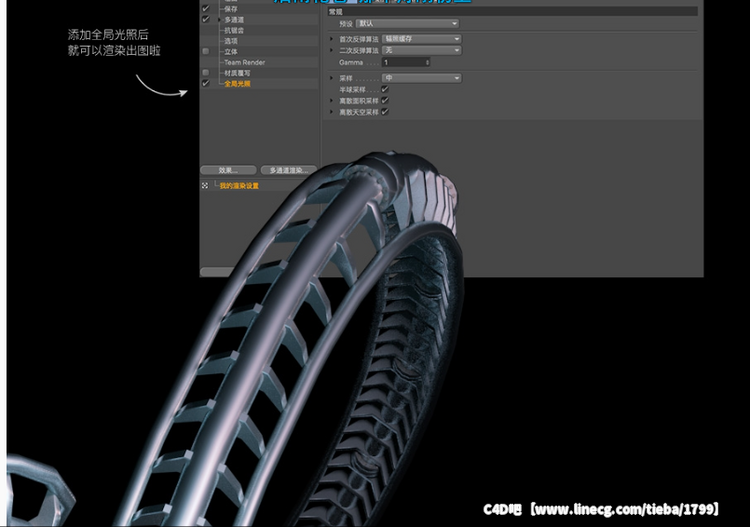Click the 常规 (General) tab header
The image size is (750, 527).
(512, 11)
